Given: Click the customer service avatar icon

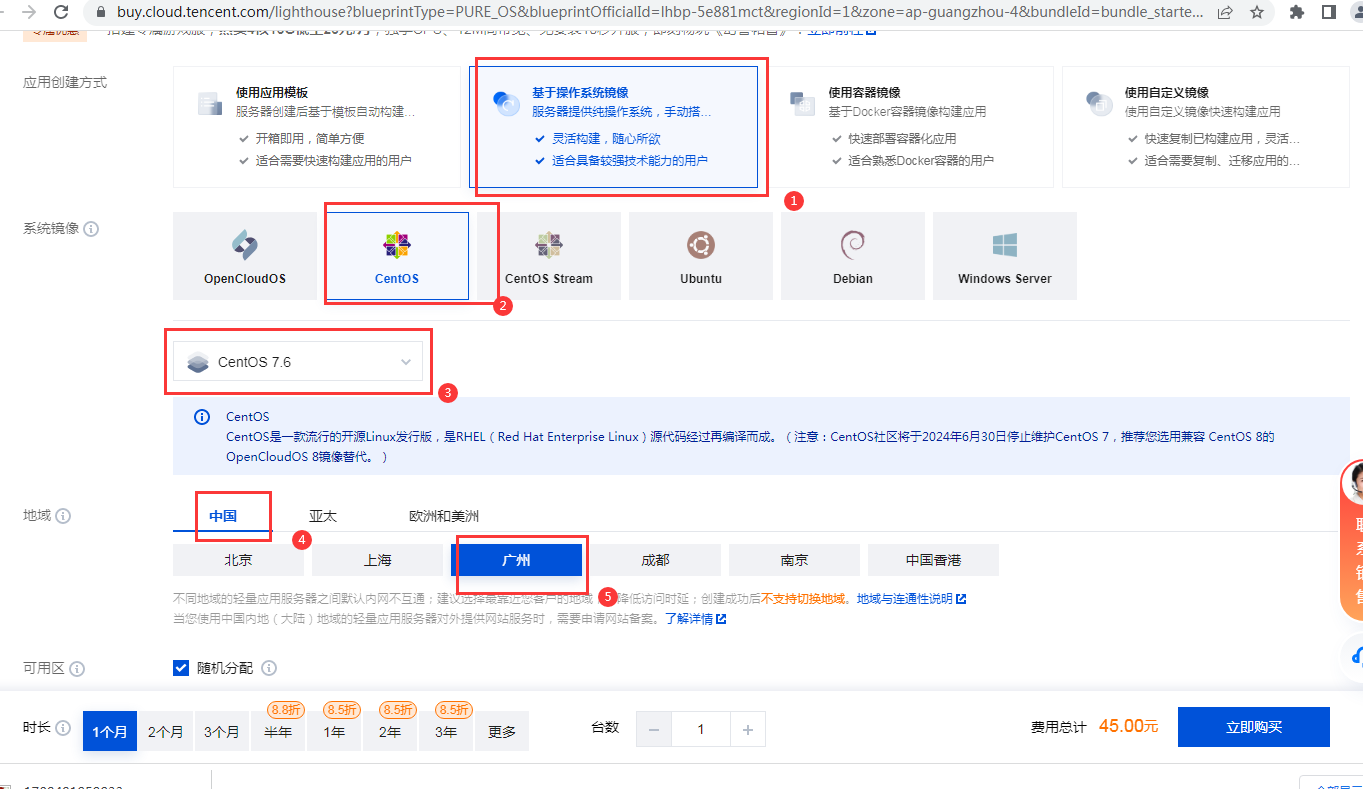Looking at the screenshot, I should coord(1355,484).
